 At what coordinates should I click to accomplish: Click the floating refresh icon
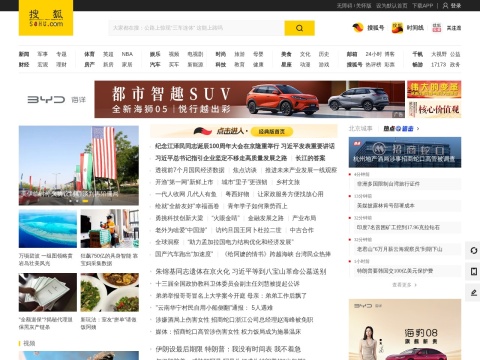[x=473, y=250]
